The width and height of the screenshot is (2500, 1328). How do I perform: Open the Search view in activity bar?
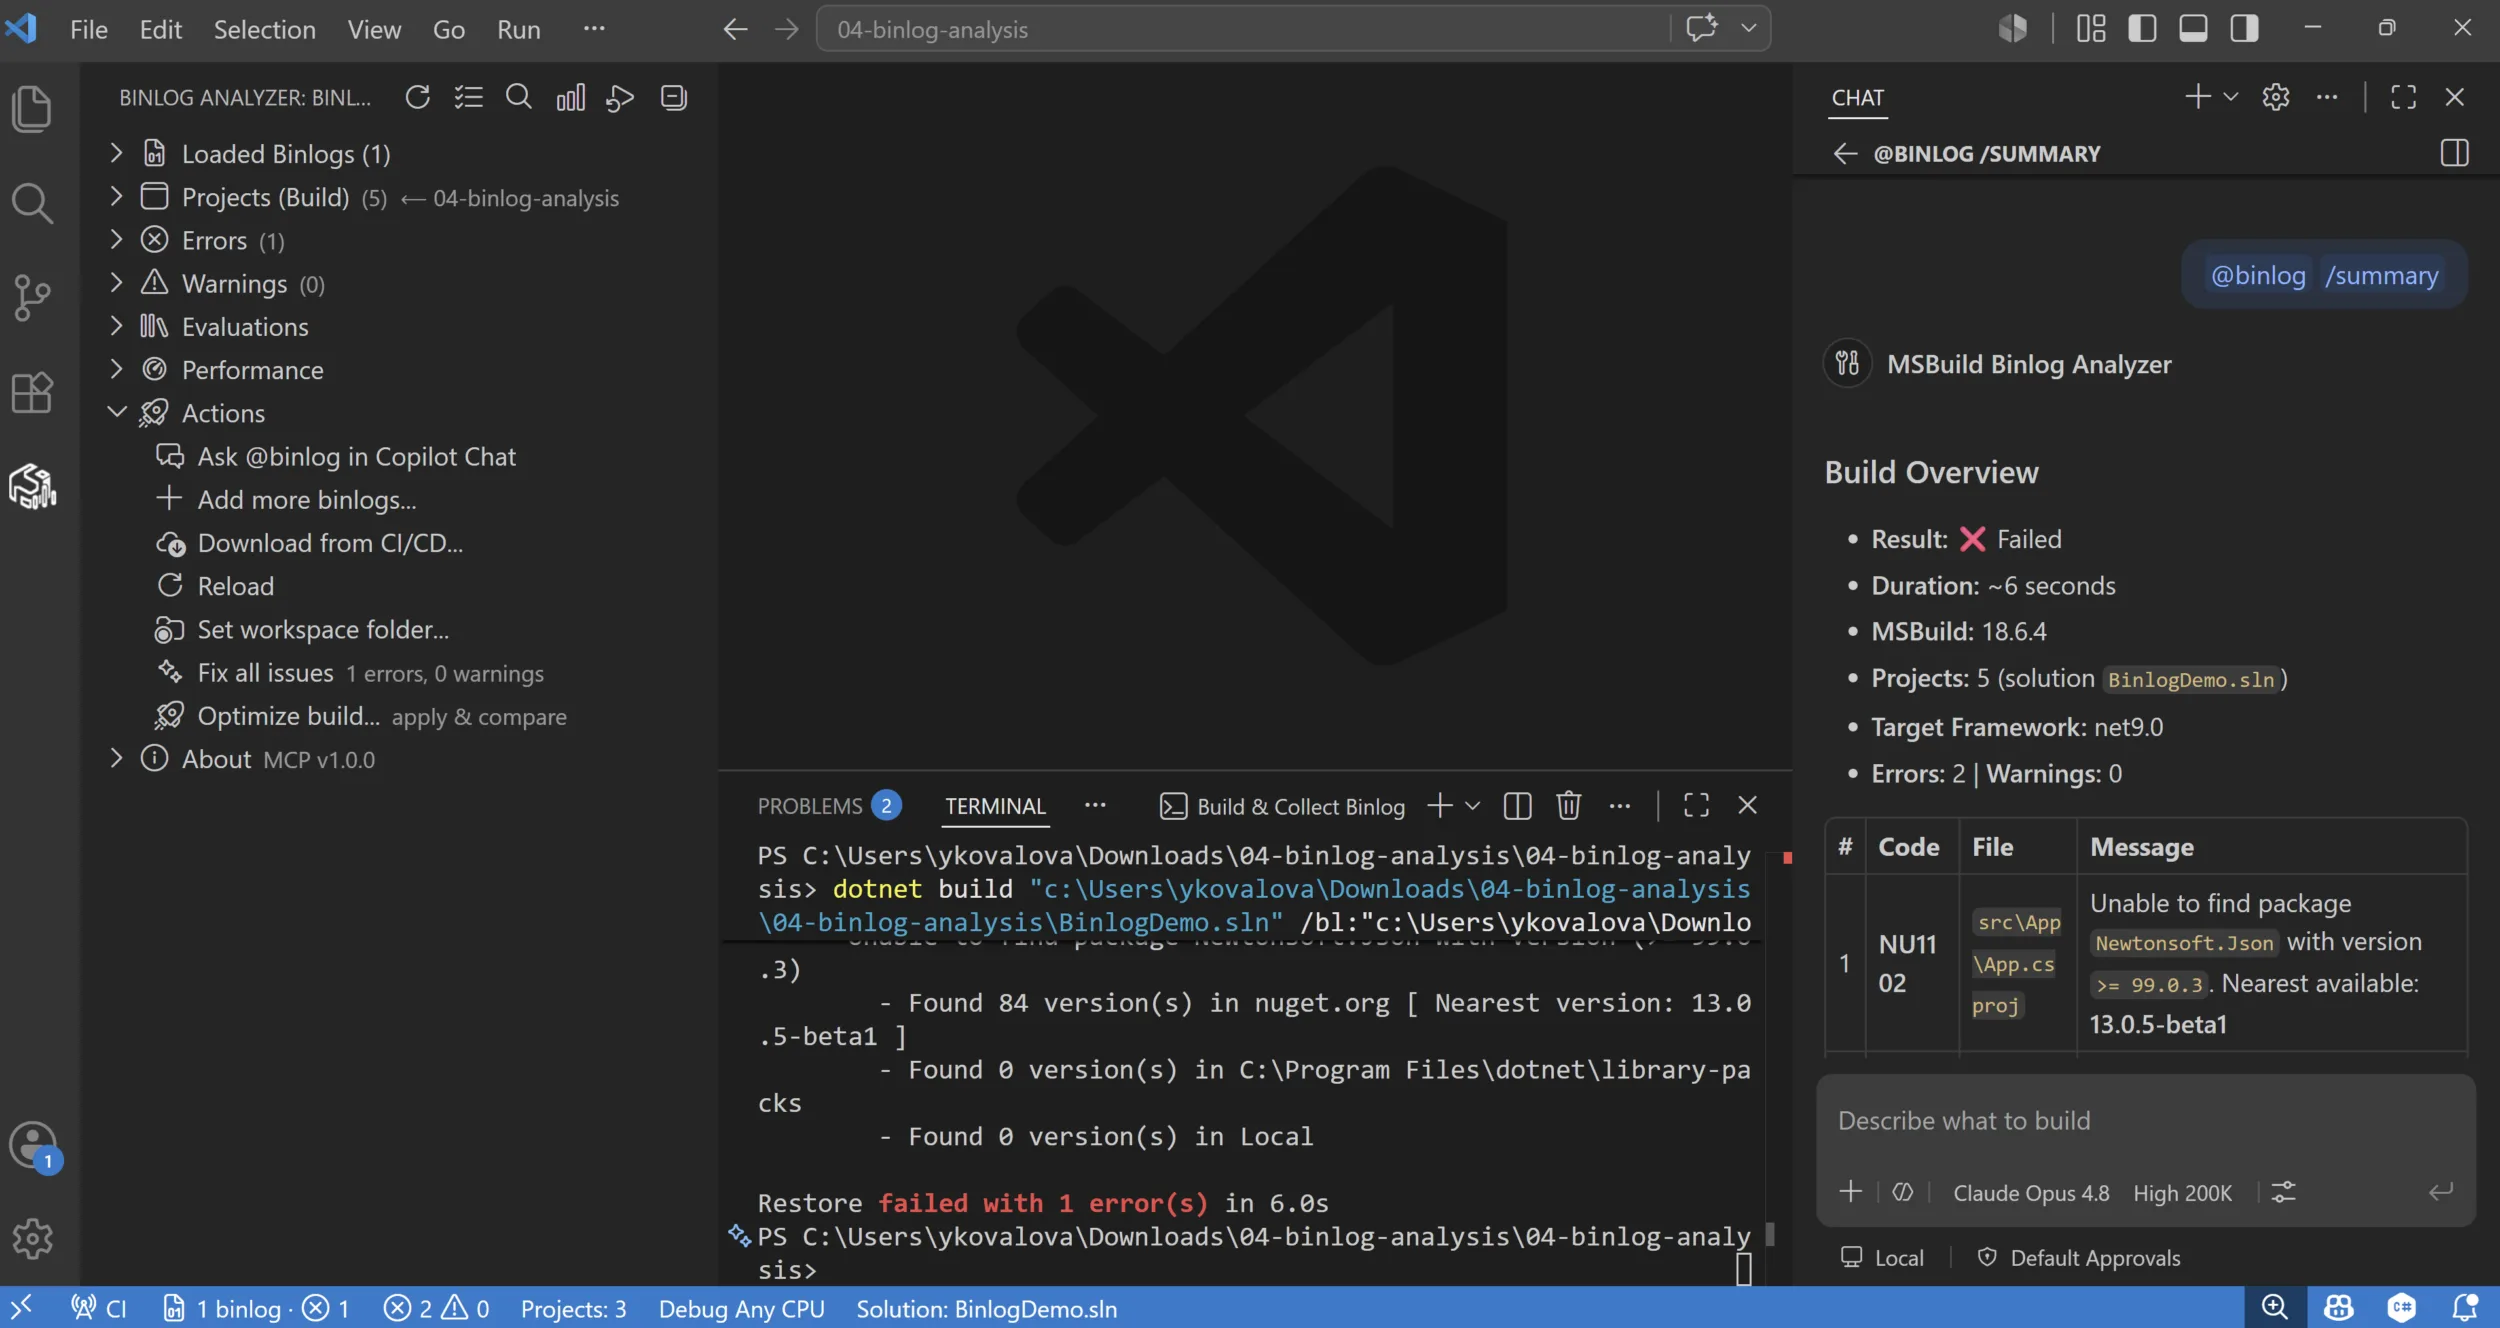click(x=32, y=203)
